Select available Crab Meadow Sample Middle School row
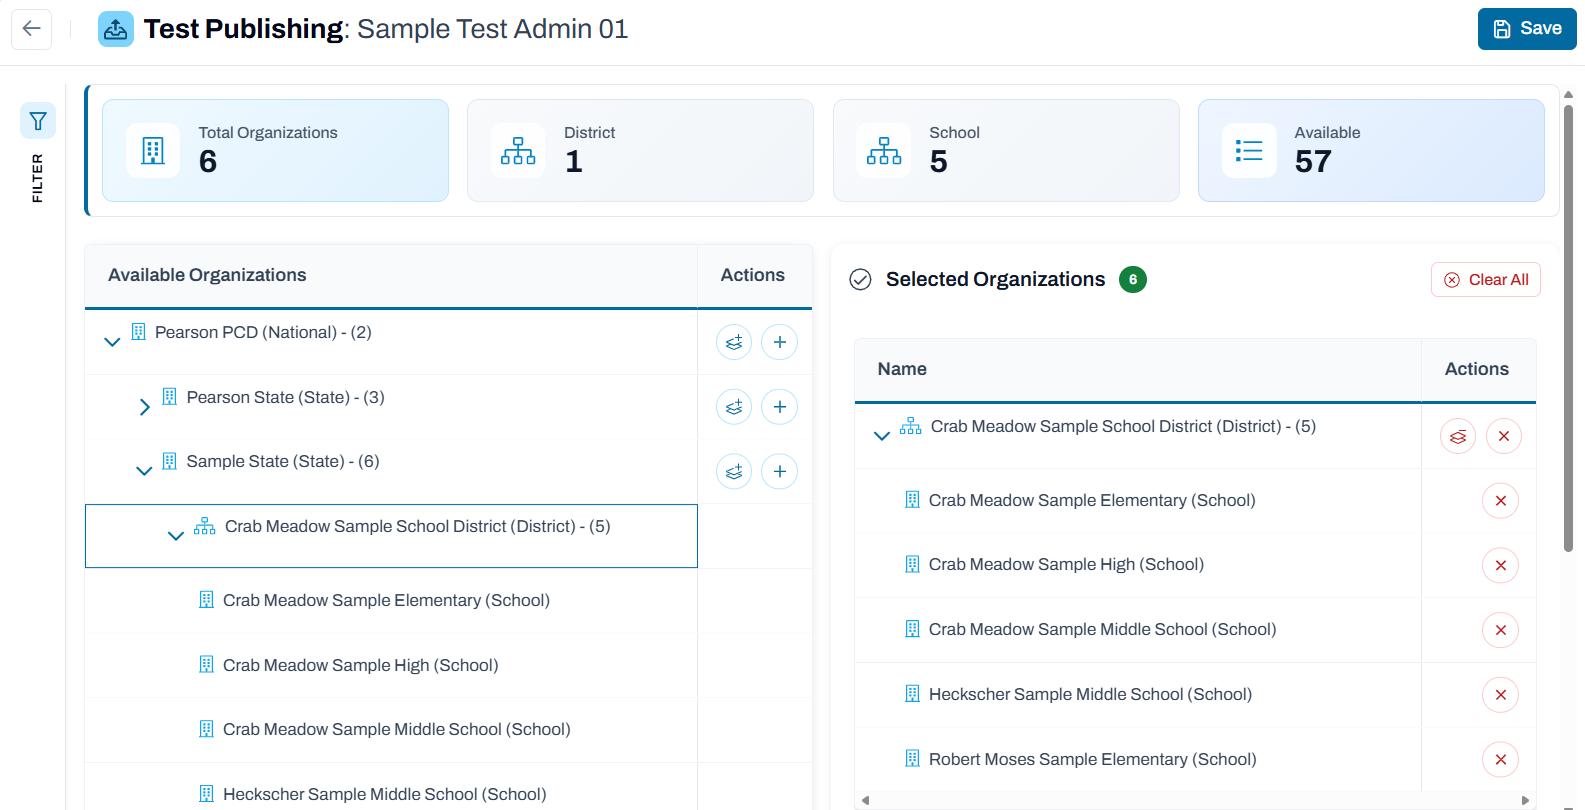1585x810 pixels. 391,730
